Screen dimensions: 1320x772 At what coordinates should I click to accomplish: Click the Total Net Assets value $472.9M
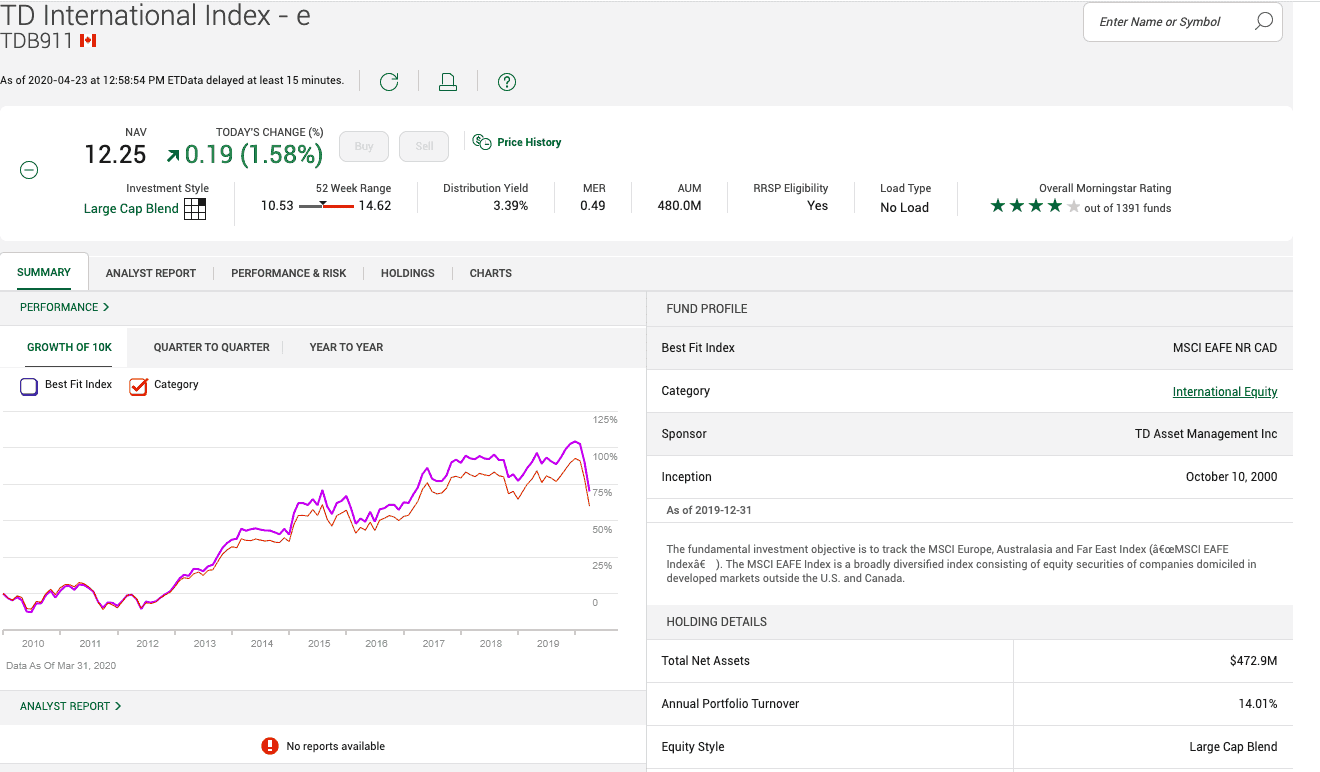1253,661
